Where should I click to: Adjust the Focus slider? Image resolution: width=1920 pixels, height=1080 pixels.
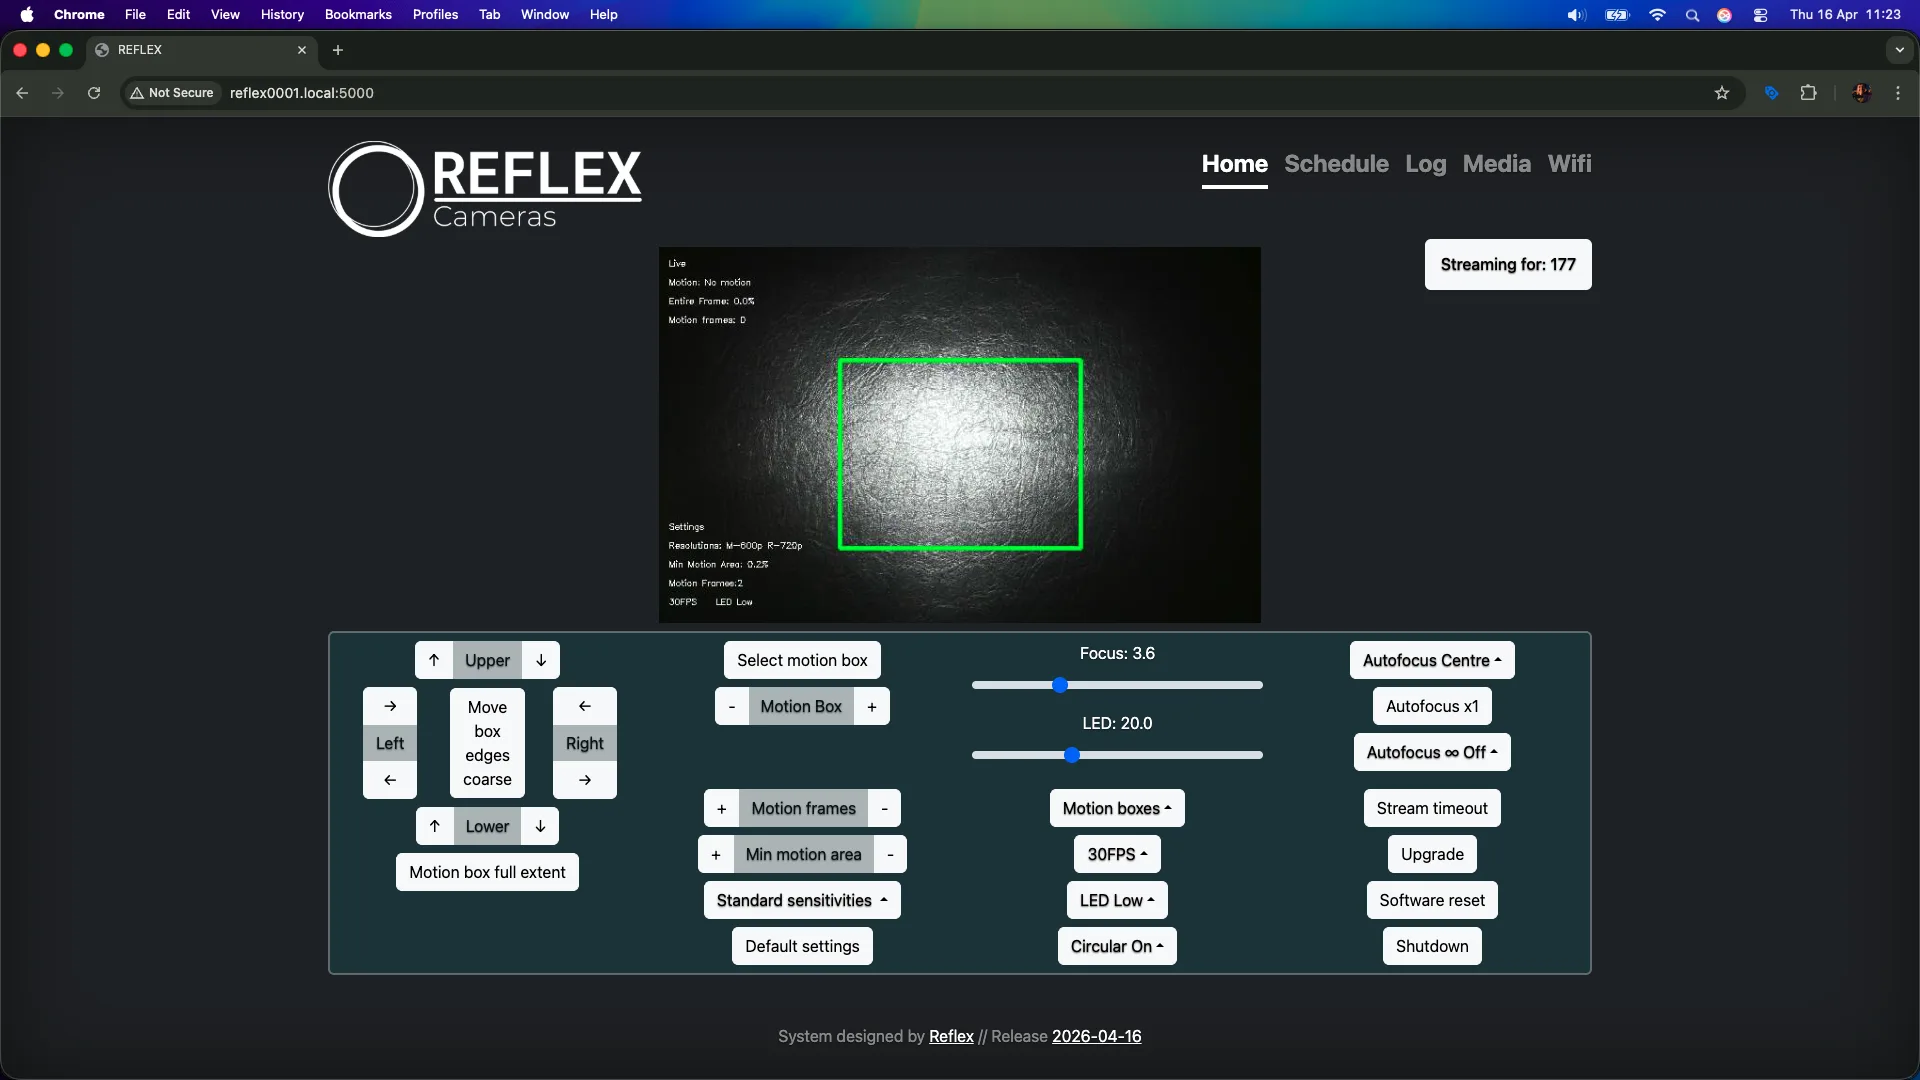click(1117, 685)
